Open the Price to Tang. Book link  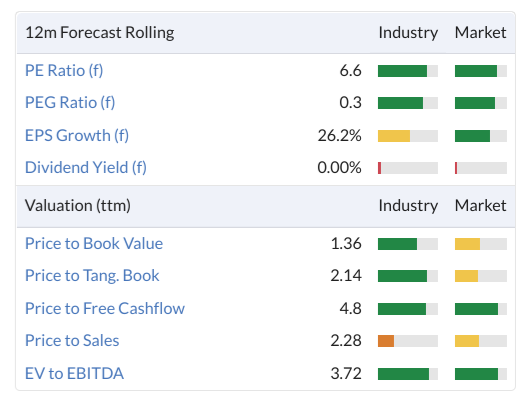[x=92, y=276]
